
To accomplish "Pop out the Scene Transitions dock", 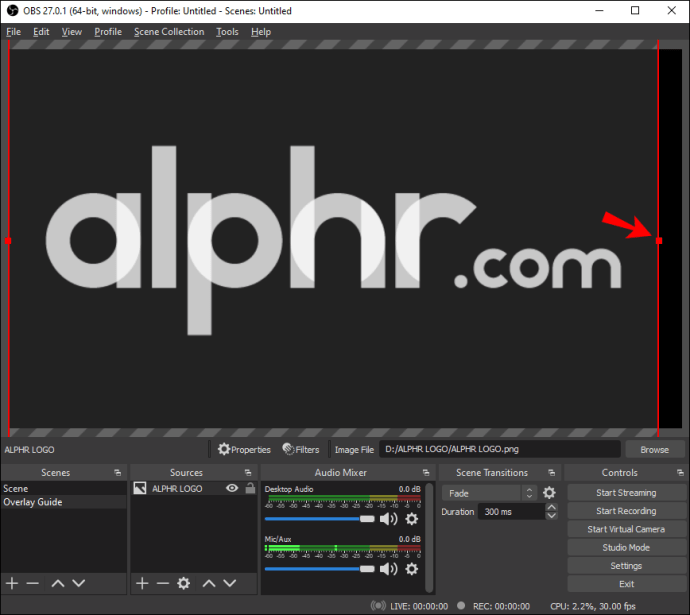I will pyautogui.click(x=551, y=472).
